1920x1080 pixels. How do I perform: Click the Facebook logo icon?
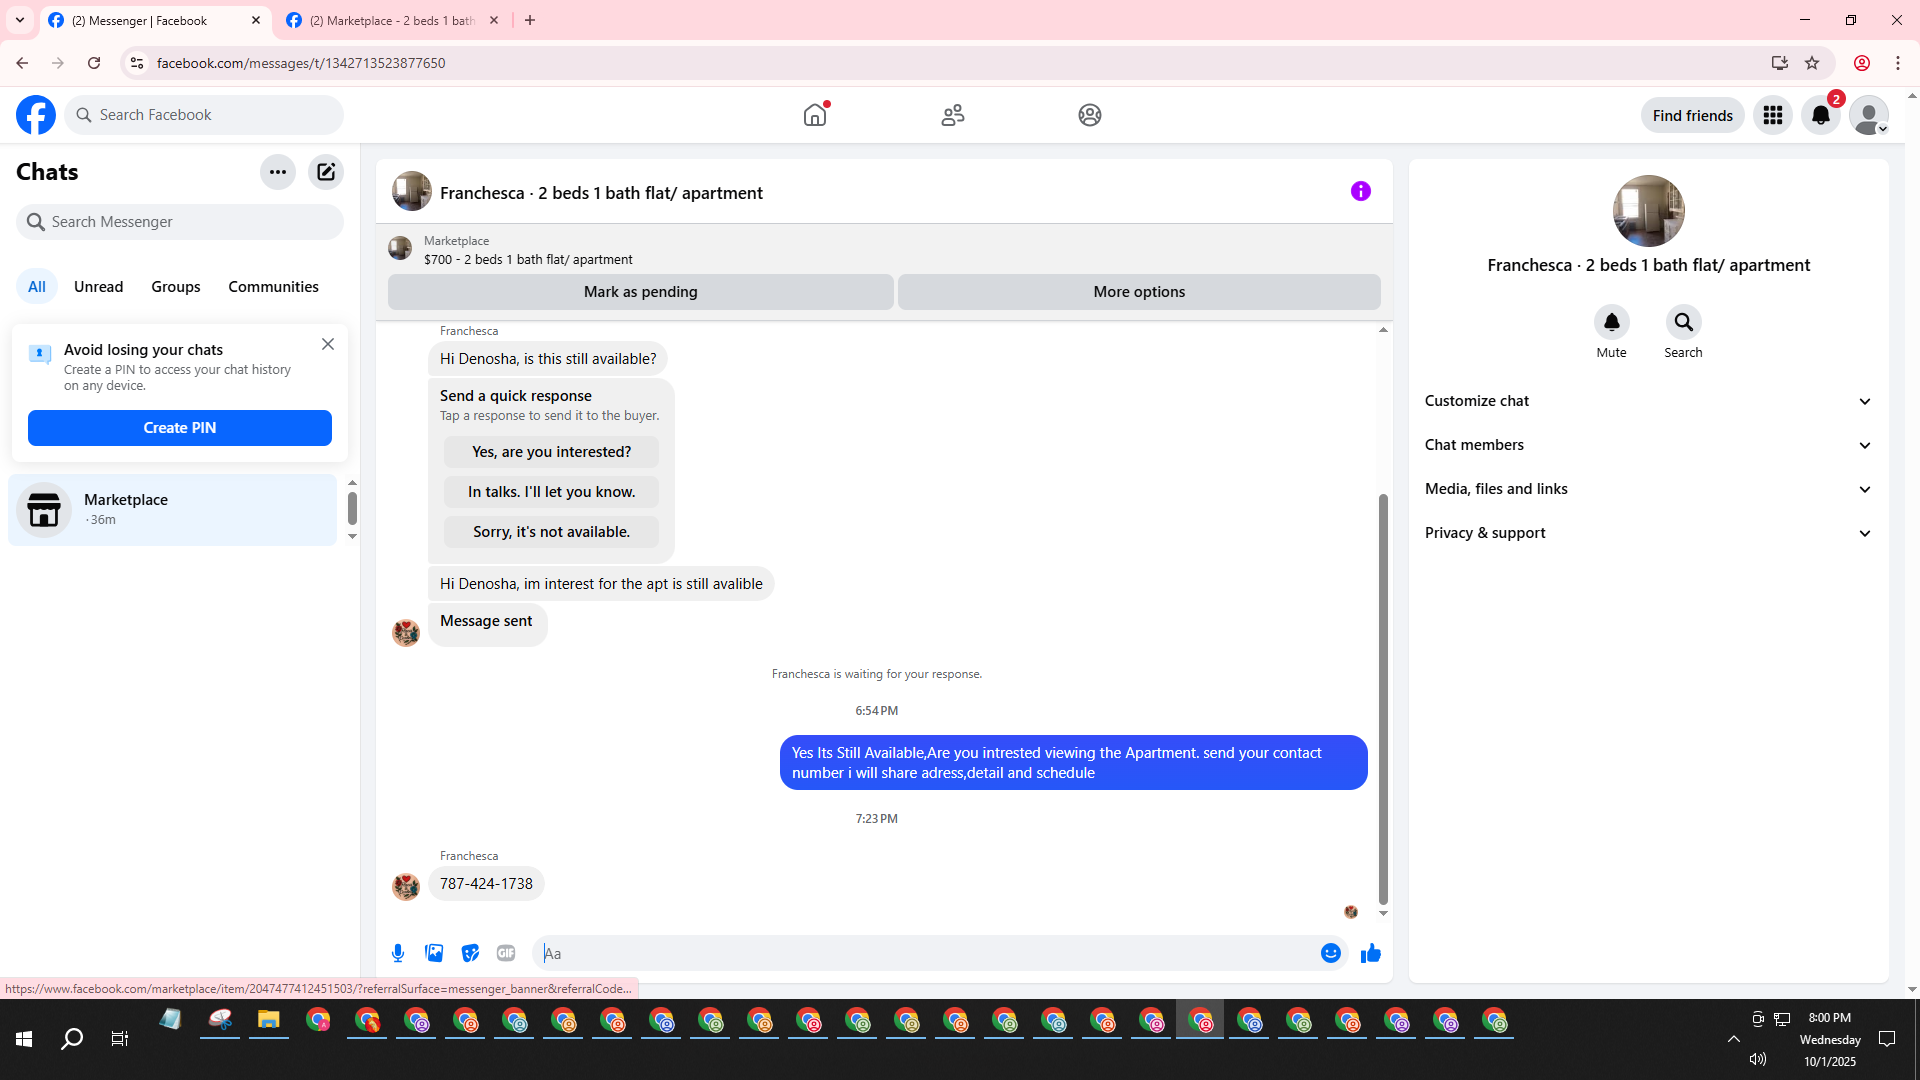coord(36,115)
